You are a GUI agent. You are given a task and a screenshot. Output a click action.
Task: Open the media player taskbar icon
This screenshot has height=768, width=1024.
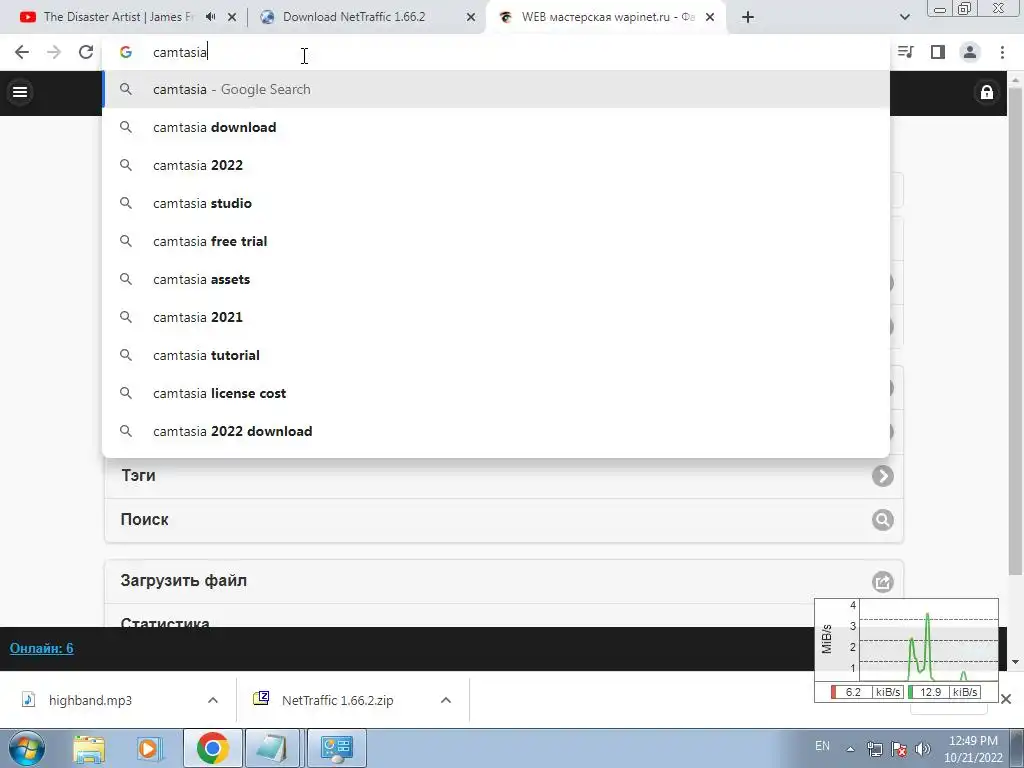149,748
